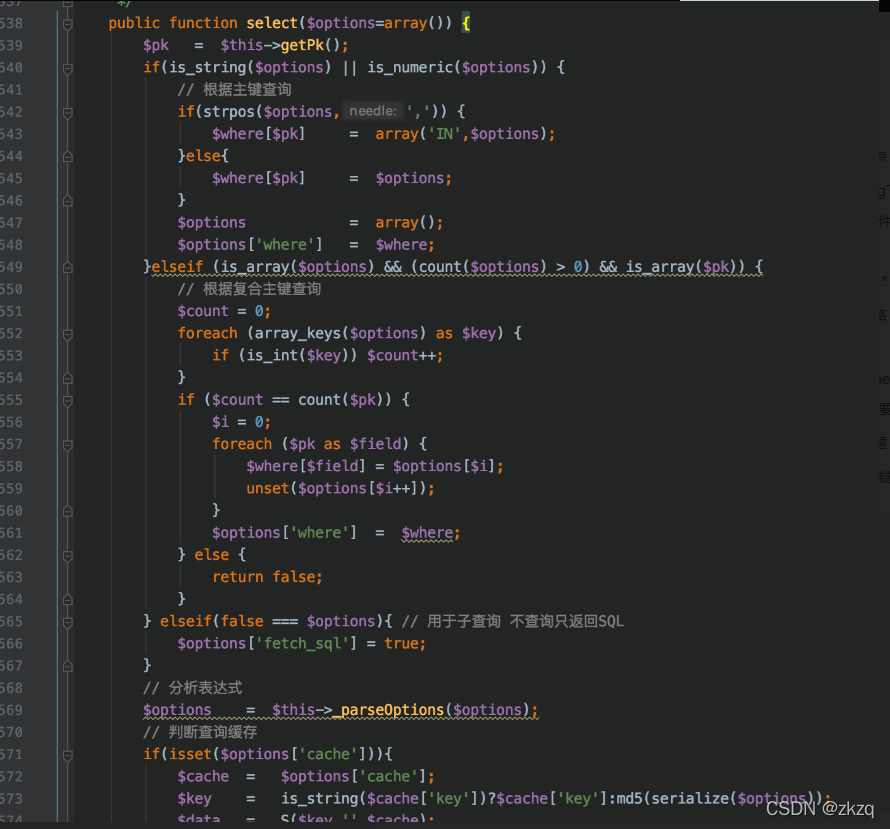The height and width of the screenshot is (829, 890).
Task: Click the getPk() method call
Action: [x=310, y=45]
